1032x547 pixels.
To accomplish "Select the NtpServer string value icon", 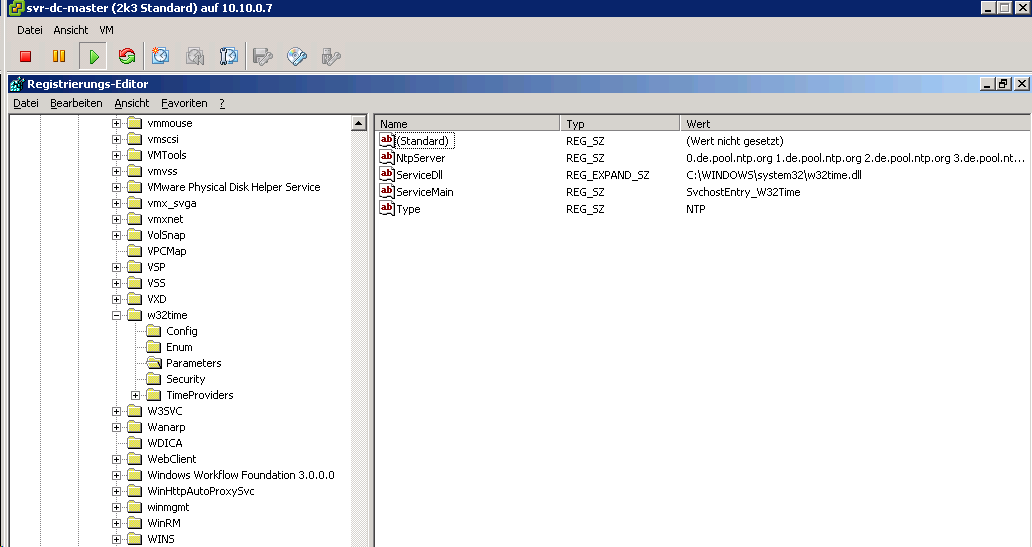I will tap(387, 157).
